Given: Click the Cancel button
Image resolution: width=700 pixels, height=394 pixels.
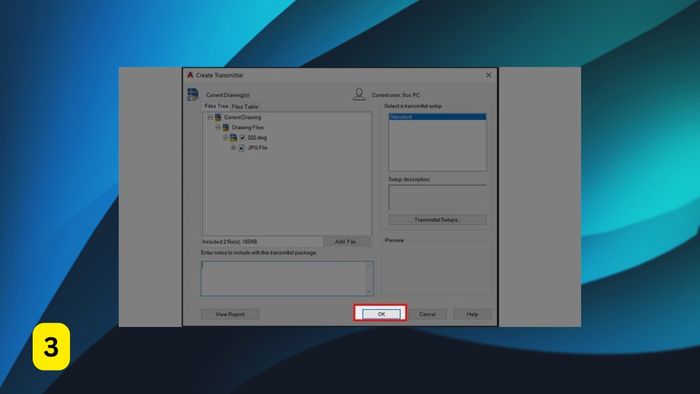Looking at the screenshot, I should [427, 314].
